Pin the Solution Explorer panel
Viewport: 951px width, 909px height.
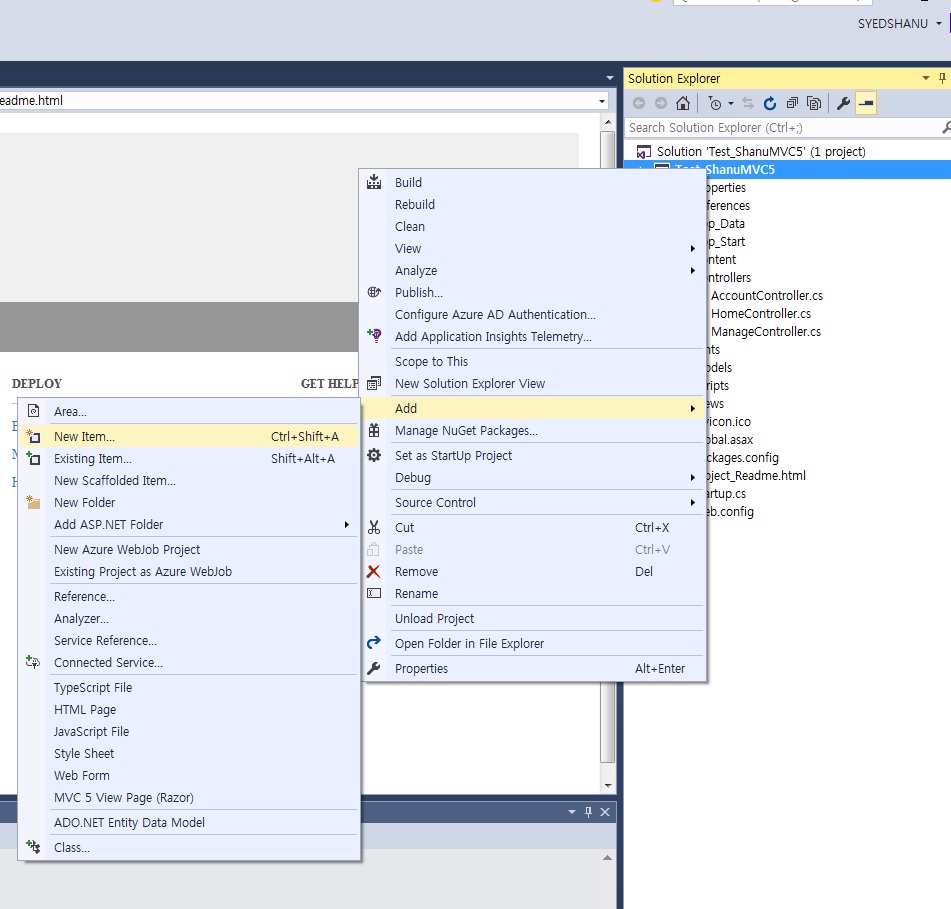coord(942,78)
